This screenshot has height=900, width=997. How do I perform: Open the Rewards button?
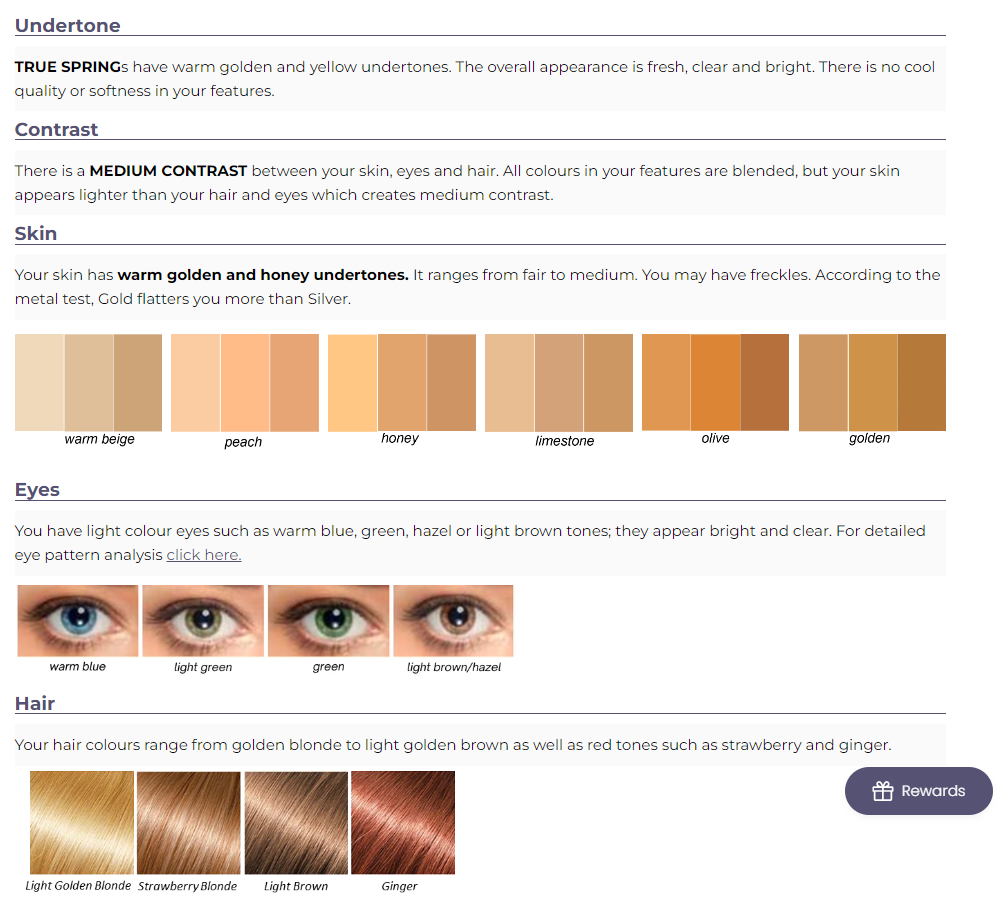coord(918,791)
